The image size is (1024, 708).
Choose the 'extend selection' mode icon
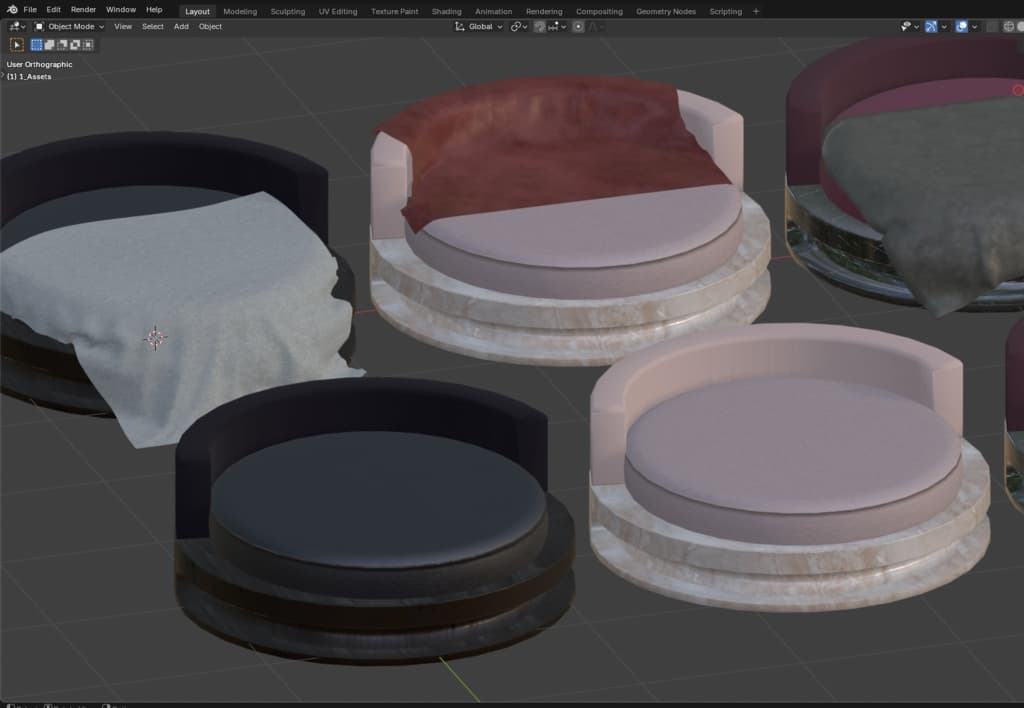50,44
